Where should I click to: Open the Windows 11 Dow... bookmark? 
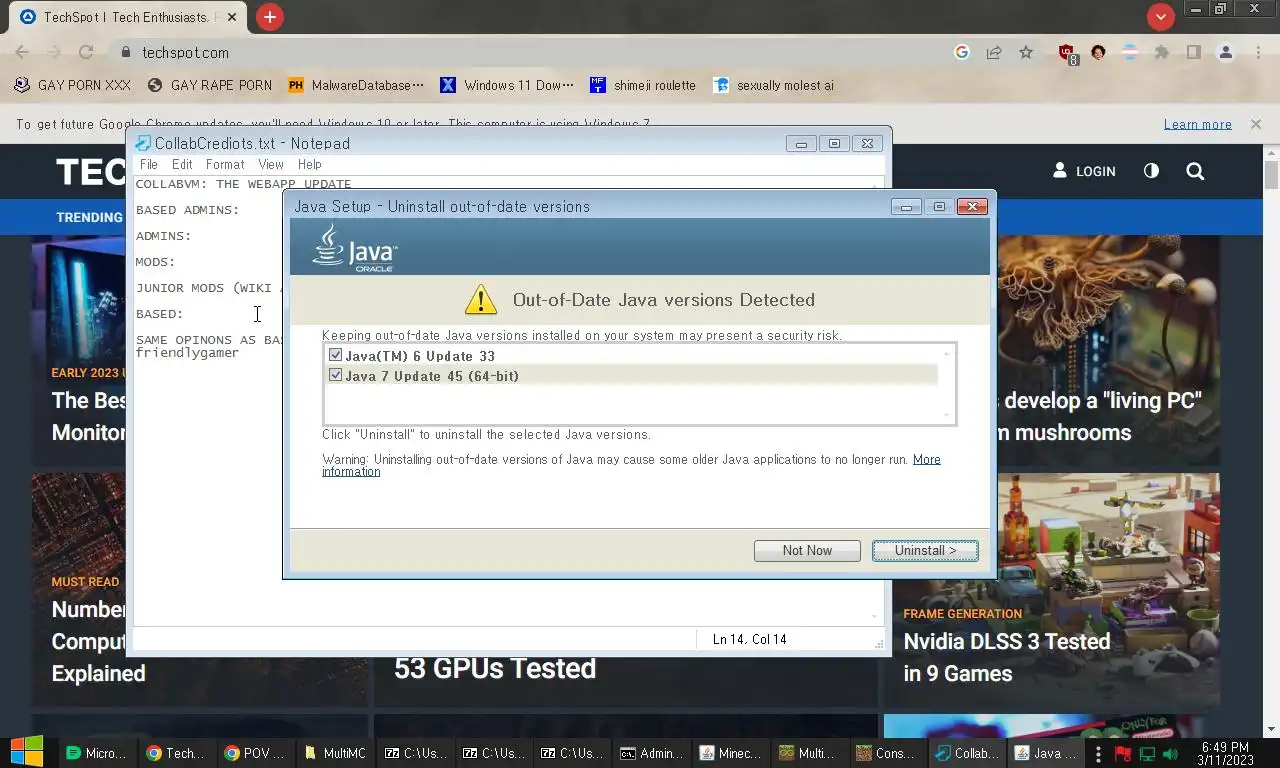[507, 85]
